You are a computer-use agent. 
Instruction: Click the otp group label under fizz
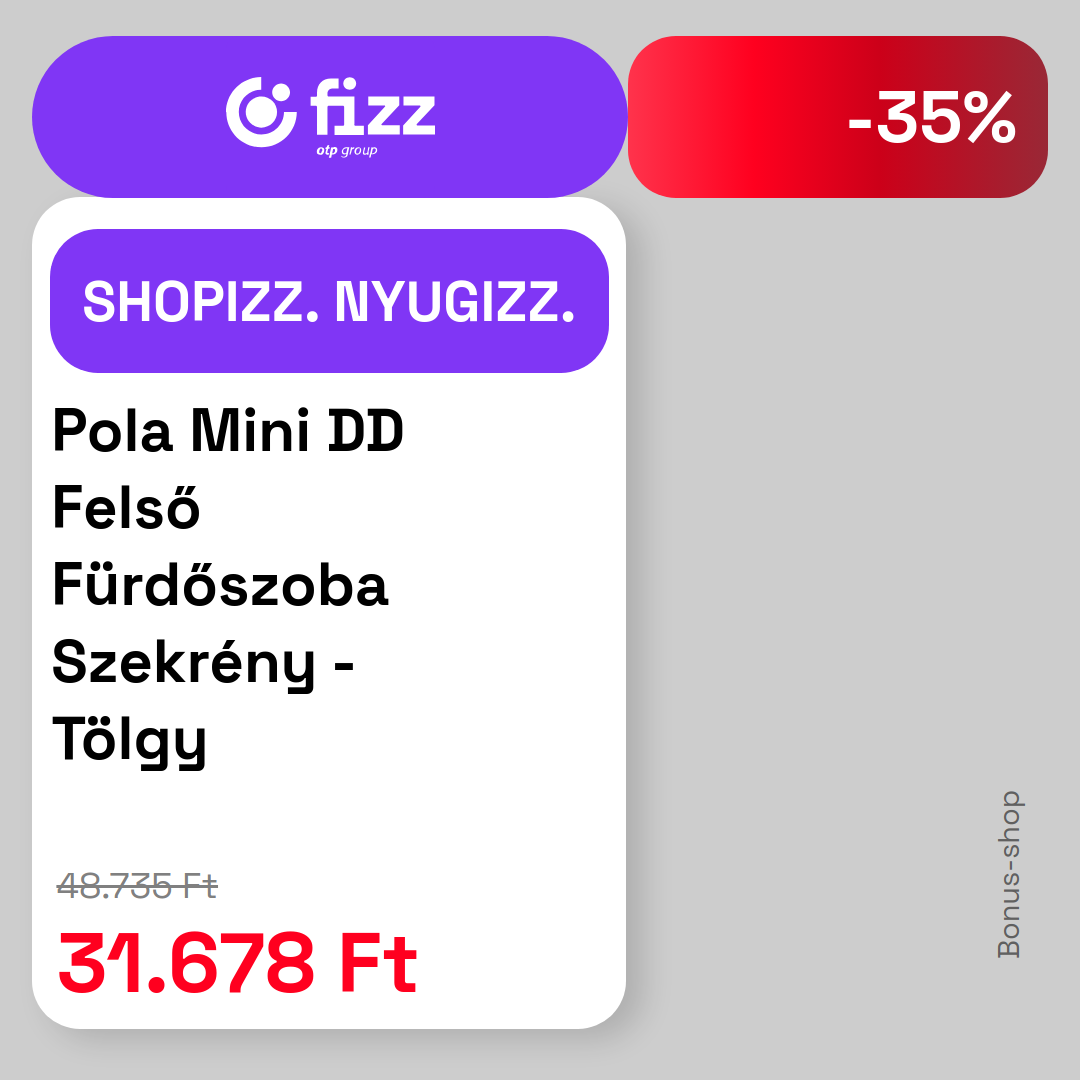pyautogui.click(x=346, y=150)
